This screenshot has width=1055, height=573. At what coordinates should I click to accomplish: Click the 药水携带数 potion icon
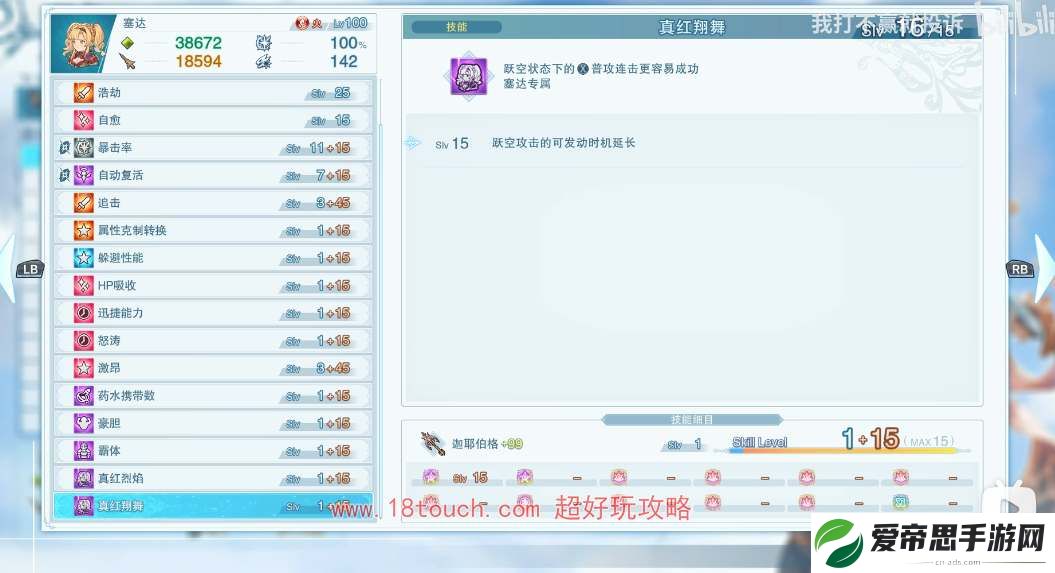pos(83,395)
